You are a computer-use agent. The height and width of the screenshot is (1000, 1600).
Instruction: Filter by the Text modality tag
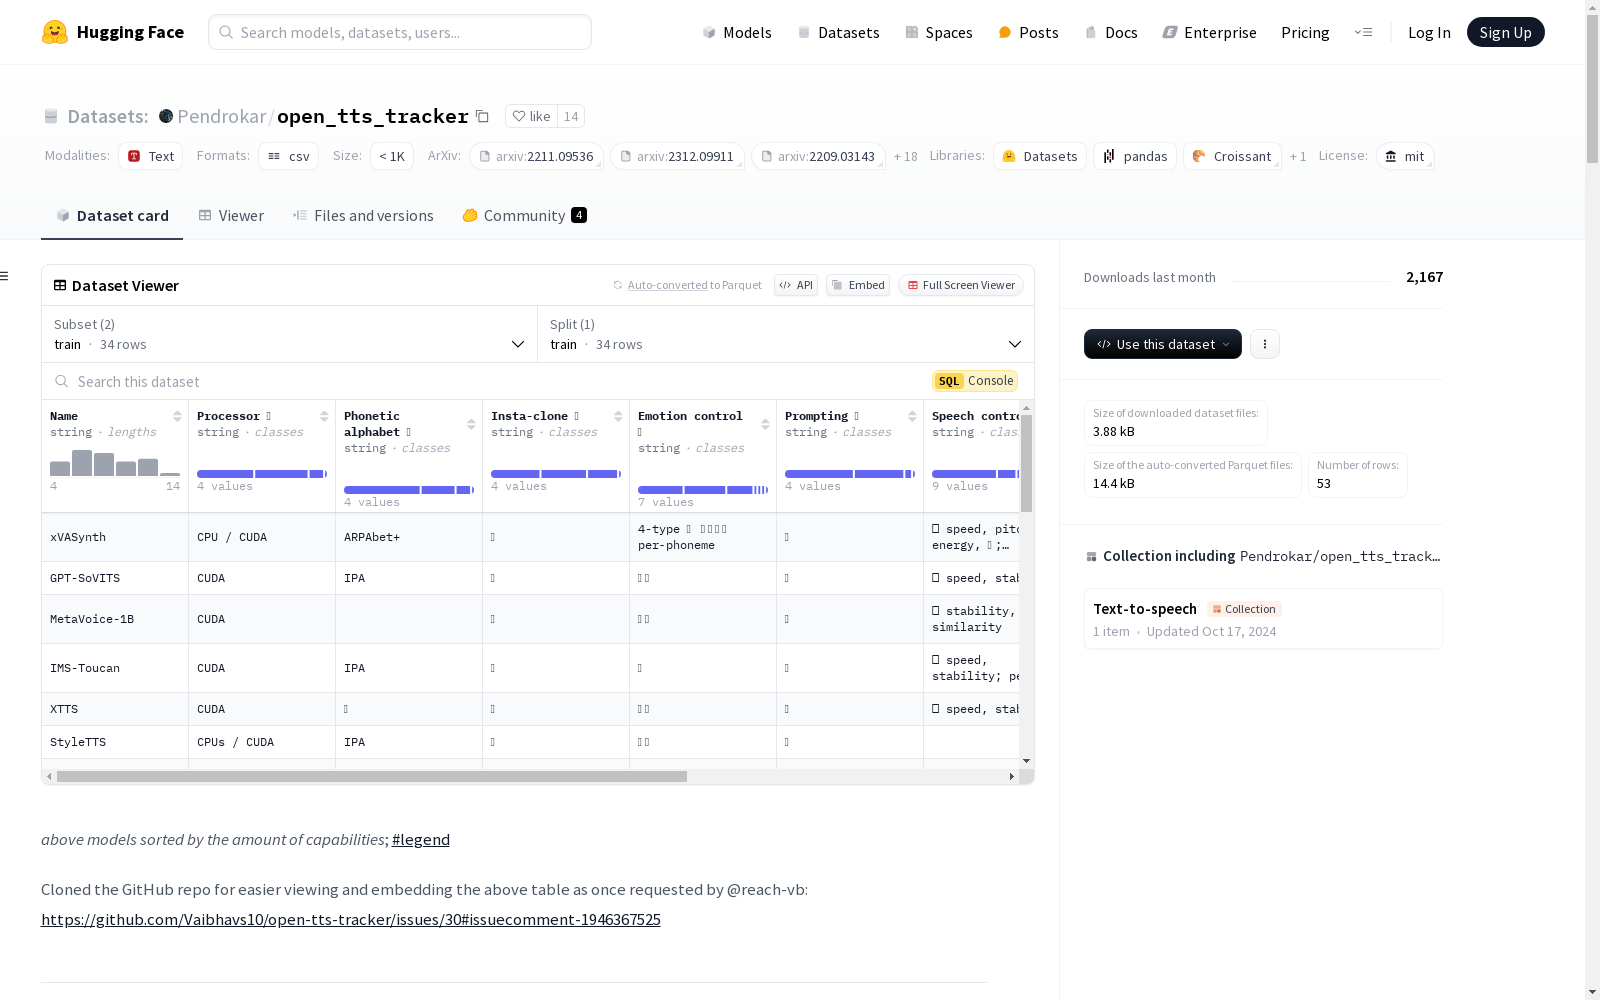pyautogui.click(x=151, y=156)
